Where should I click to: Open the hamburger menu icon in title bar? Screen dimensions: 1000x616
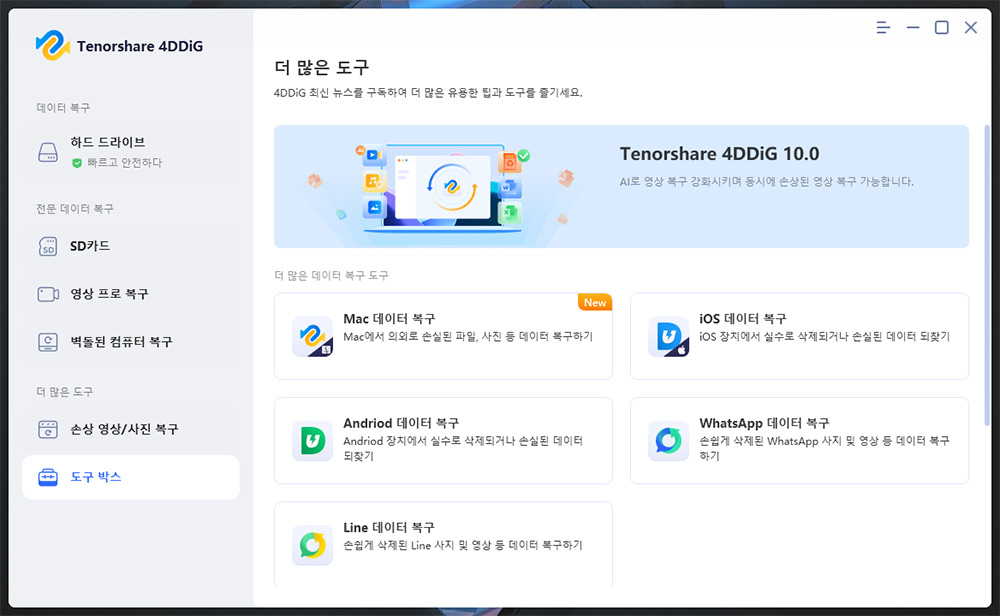coord(883,27)
